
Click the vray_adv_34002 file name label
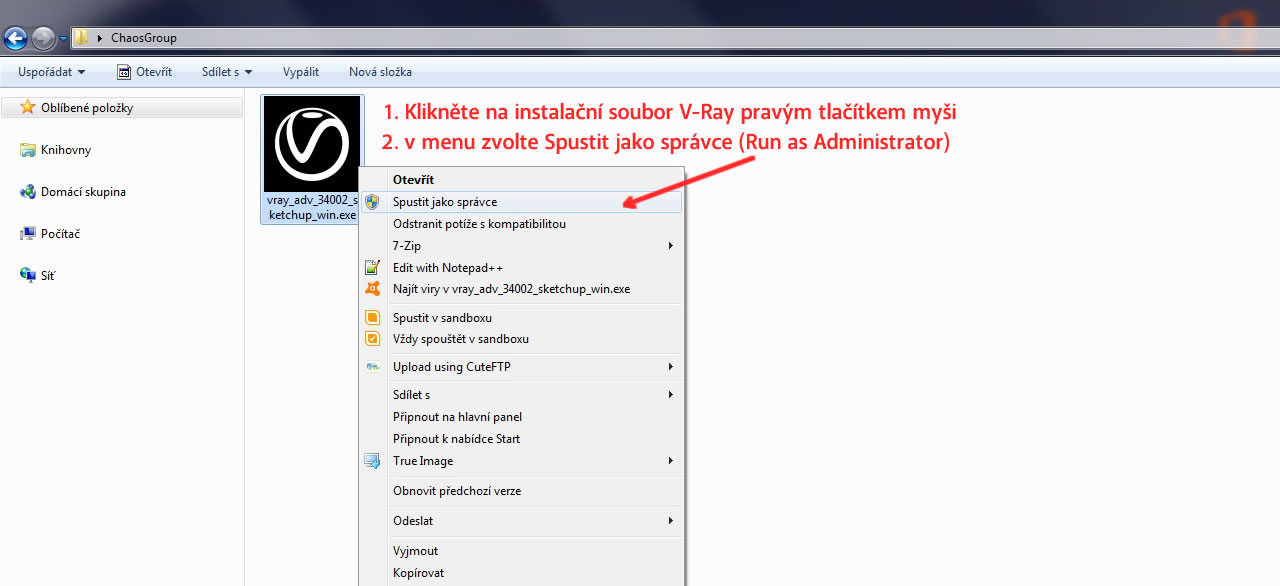coord(311,207)
